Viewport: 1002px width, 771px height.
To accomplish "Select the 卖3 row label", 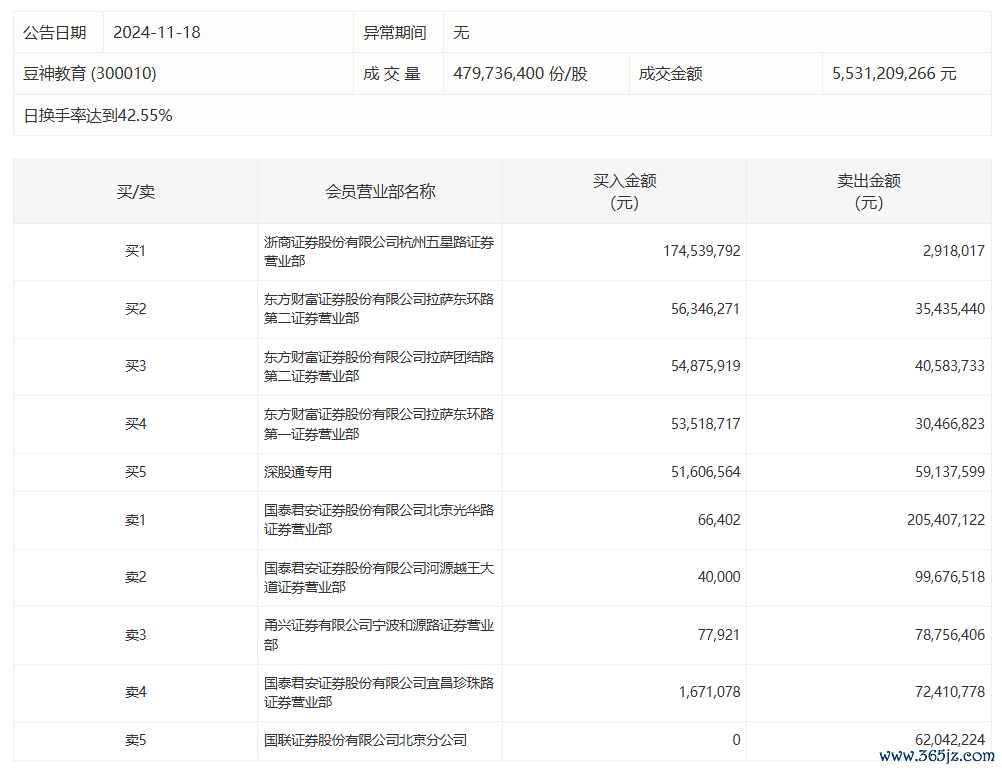I will point(135,636).
